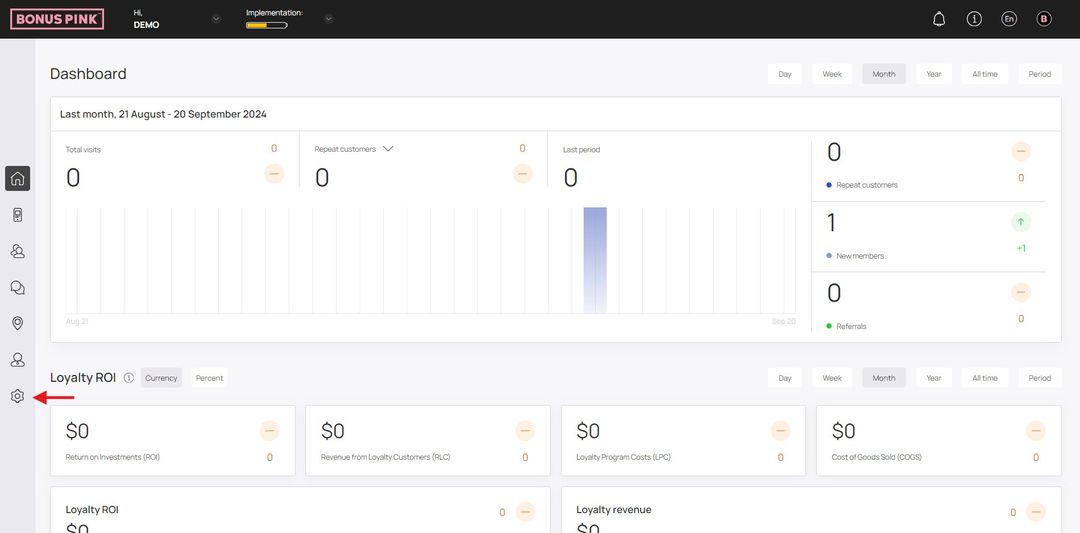Open the customers sidebar icon
Screen dimensions: 1080x533
click(17, 251)
